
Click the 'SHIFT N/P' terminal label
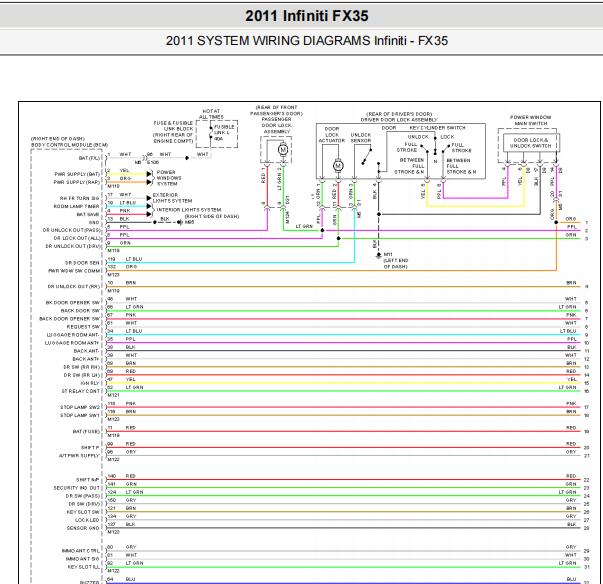coord(88,480)
